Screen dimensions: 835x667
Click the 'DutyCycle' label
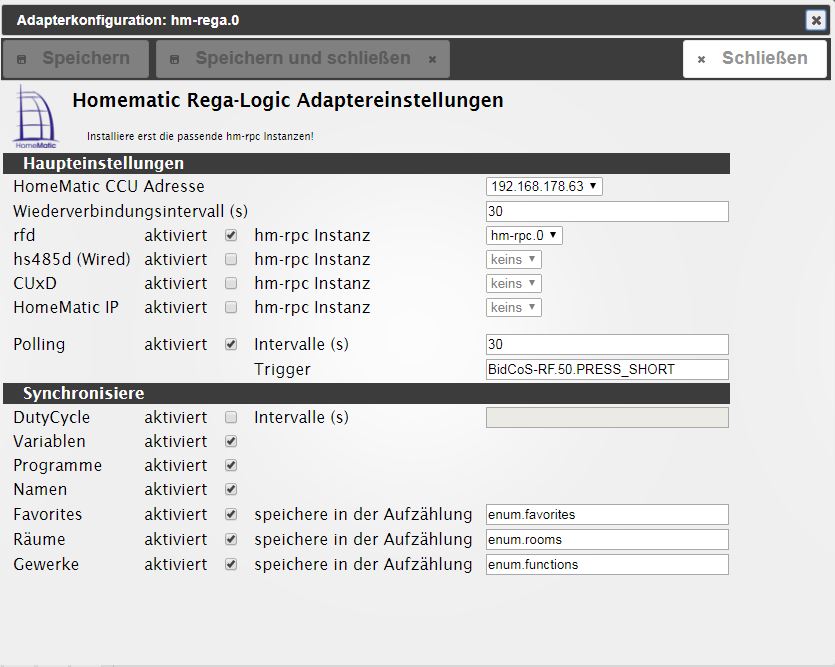pos(52,417)
